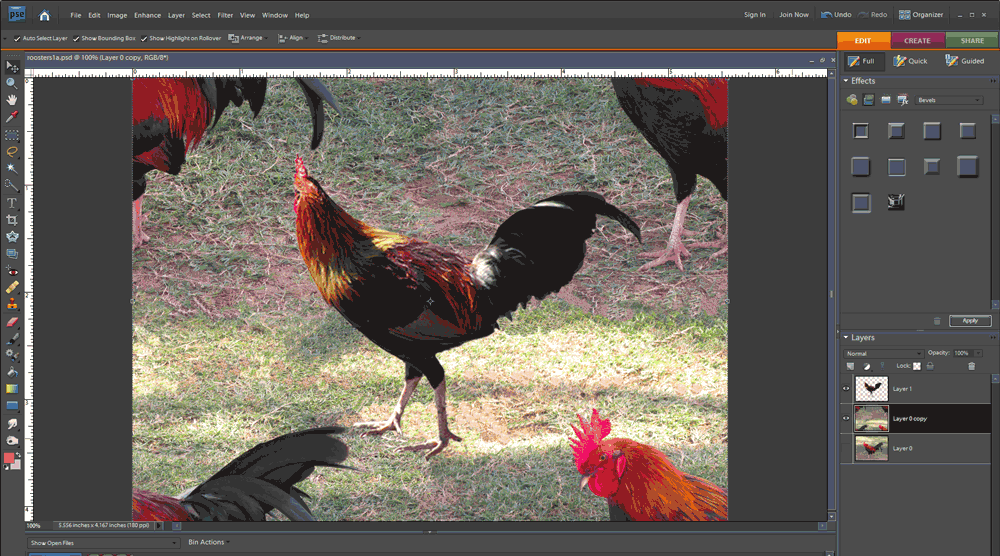
Task: Uncheck Auto Select Layer option
Action: [x=17, y=38]
